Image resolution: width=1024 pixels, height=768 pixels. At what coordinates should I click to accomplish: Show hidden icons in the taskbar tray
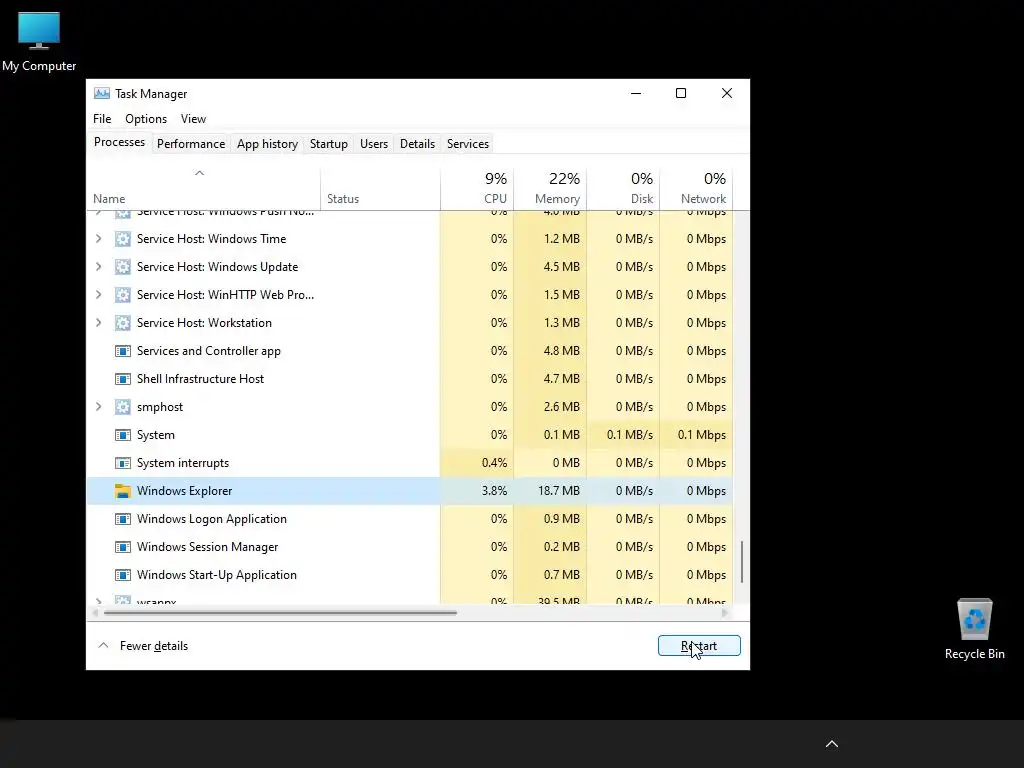point(831,744)
